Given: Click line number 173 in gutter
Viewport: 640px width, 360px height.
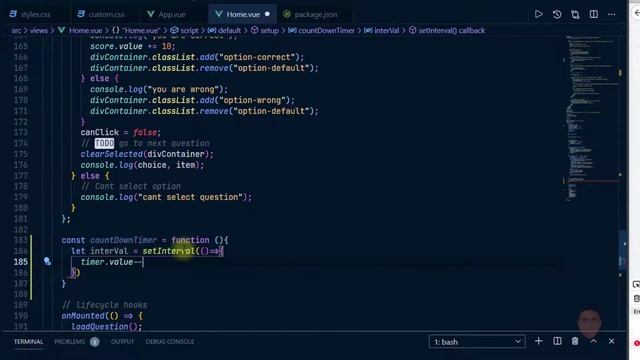Looking at the screenshot, I should (20, 132).
